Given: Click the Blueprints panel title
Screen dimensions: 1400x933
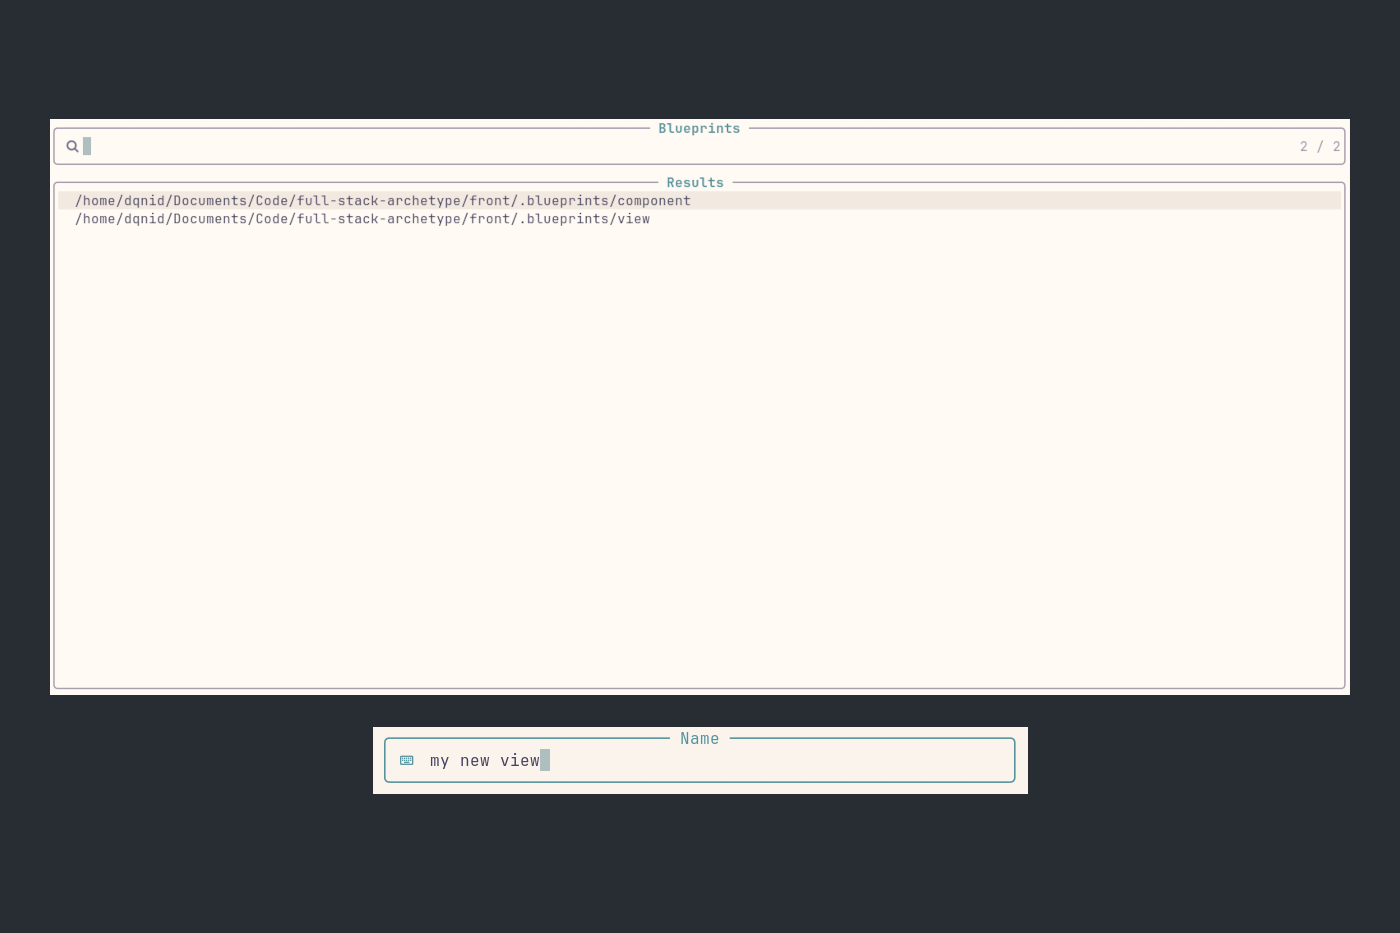Looking at the screenshot, I should coord(699,128).
